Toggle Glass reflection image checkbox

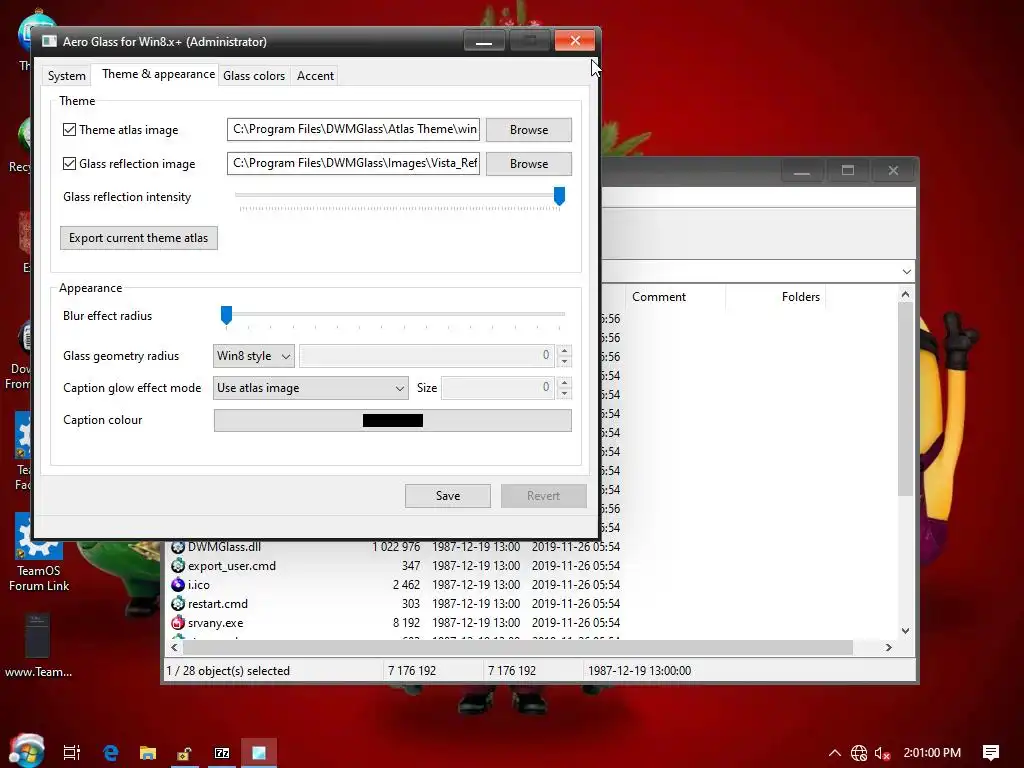pos(69,163)
